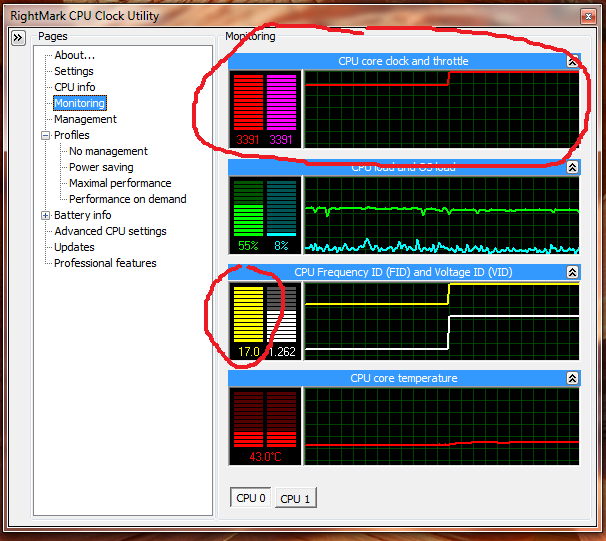Viewport: 606px width, 541px height.
Task: Click the yellow FID bar meter
Action: pyautogui.click(x=249, y=314)
